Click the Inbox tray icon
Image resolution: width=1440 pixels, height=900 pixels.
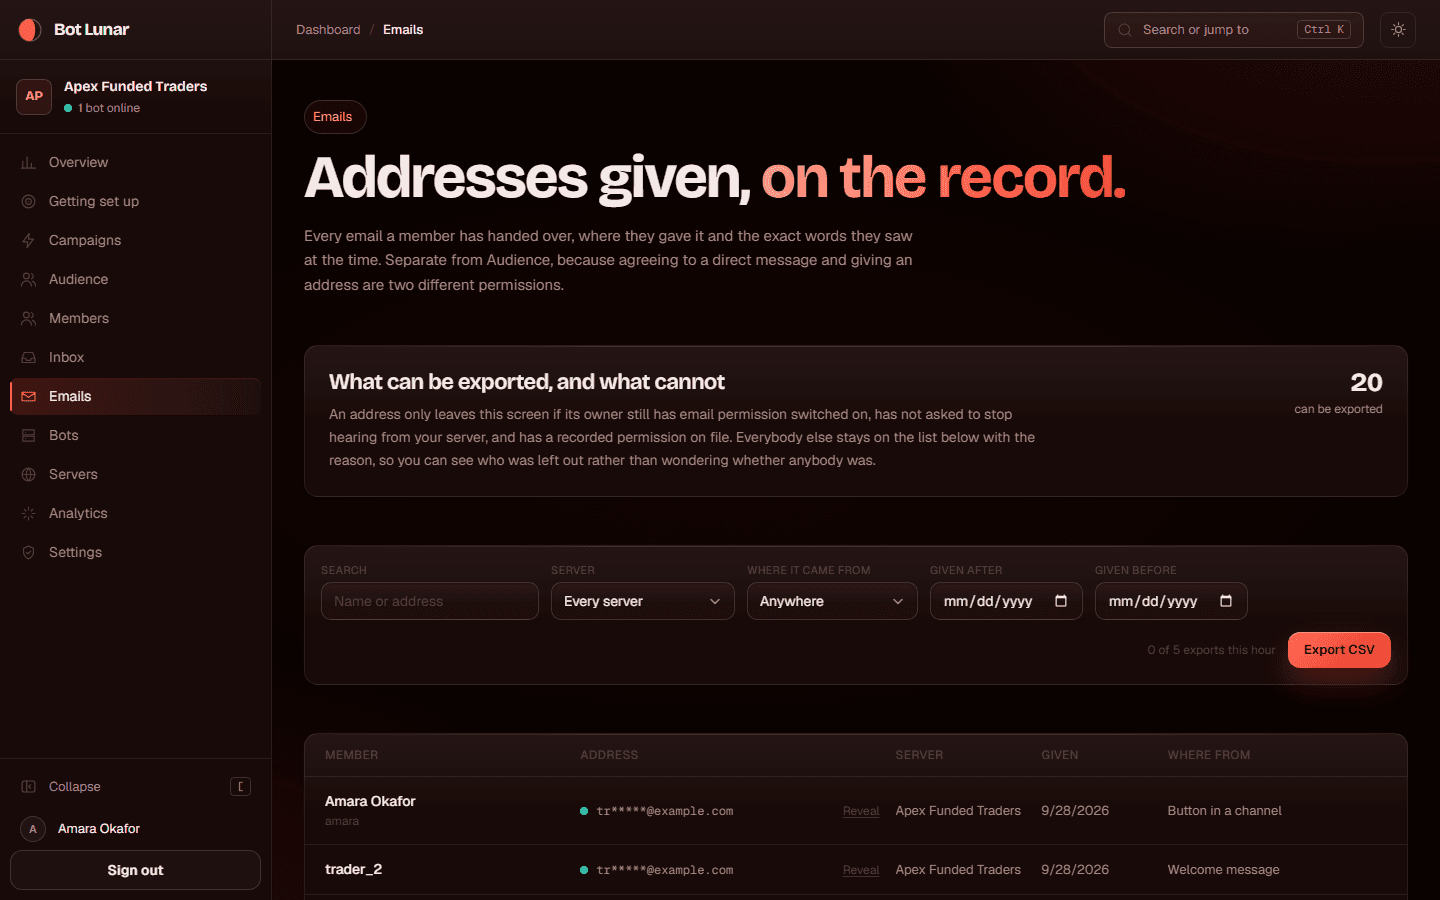(28, 358)
